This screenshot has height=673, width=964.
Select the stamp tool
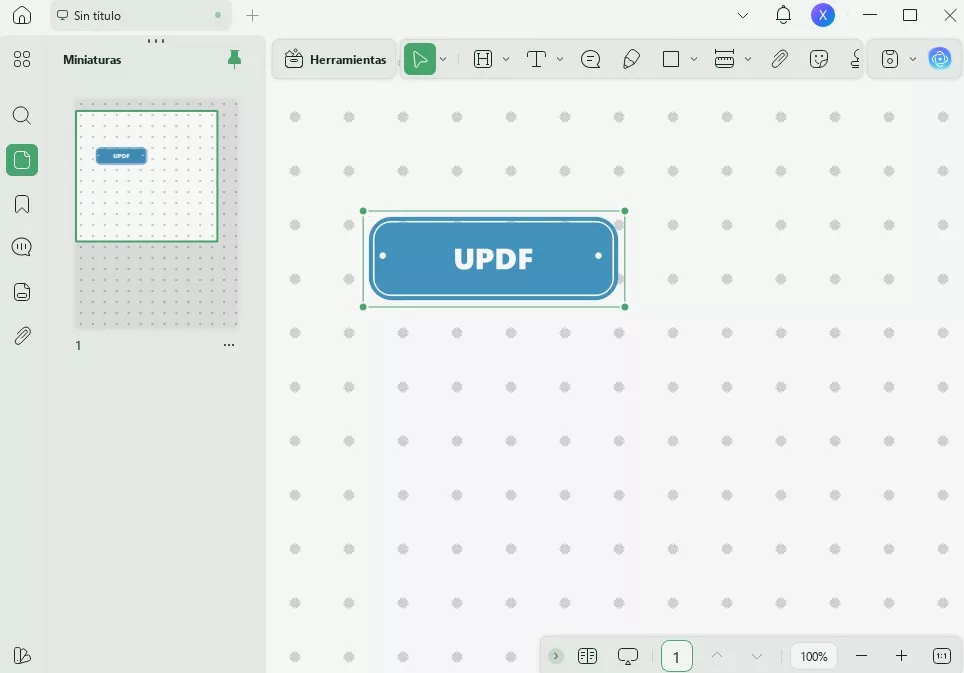pos(855,59)
